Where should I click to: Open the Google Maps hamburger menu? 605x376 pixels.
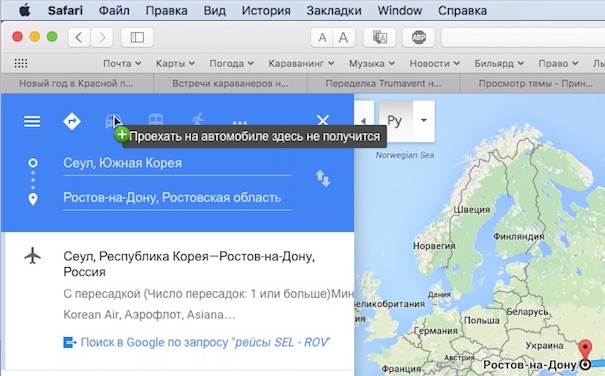pos(32,122)
